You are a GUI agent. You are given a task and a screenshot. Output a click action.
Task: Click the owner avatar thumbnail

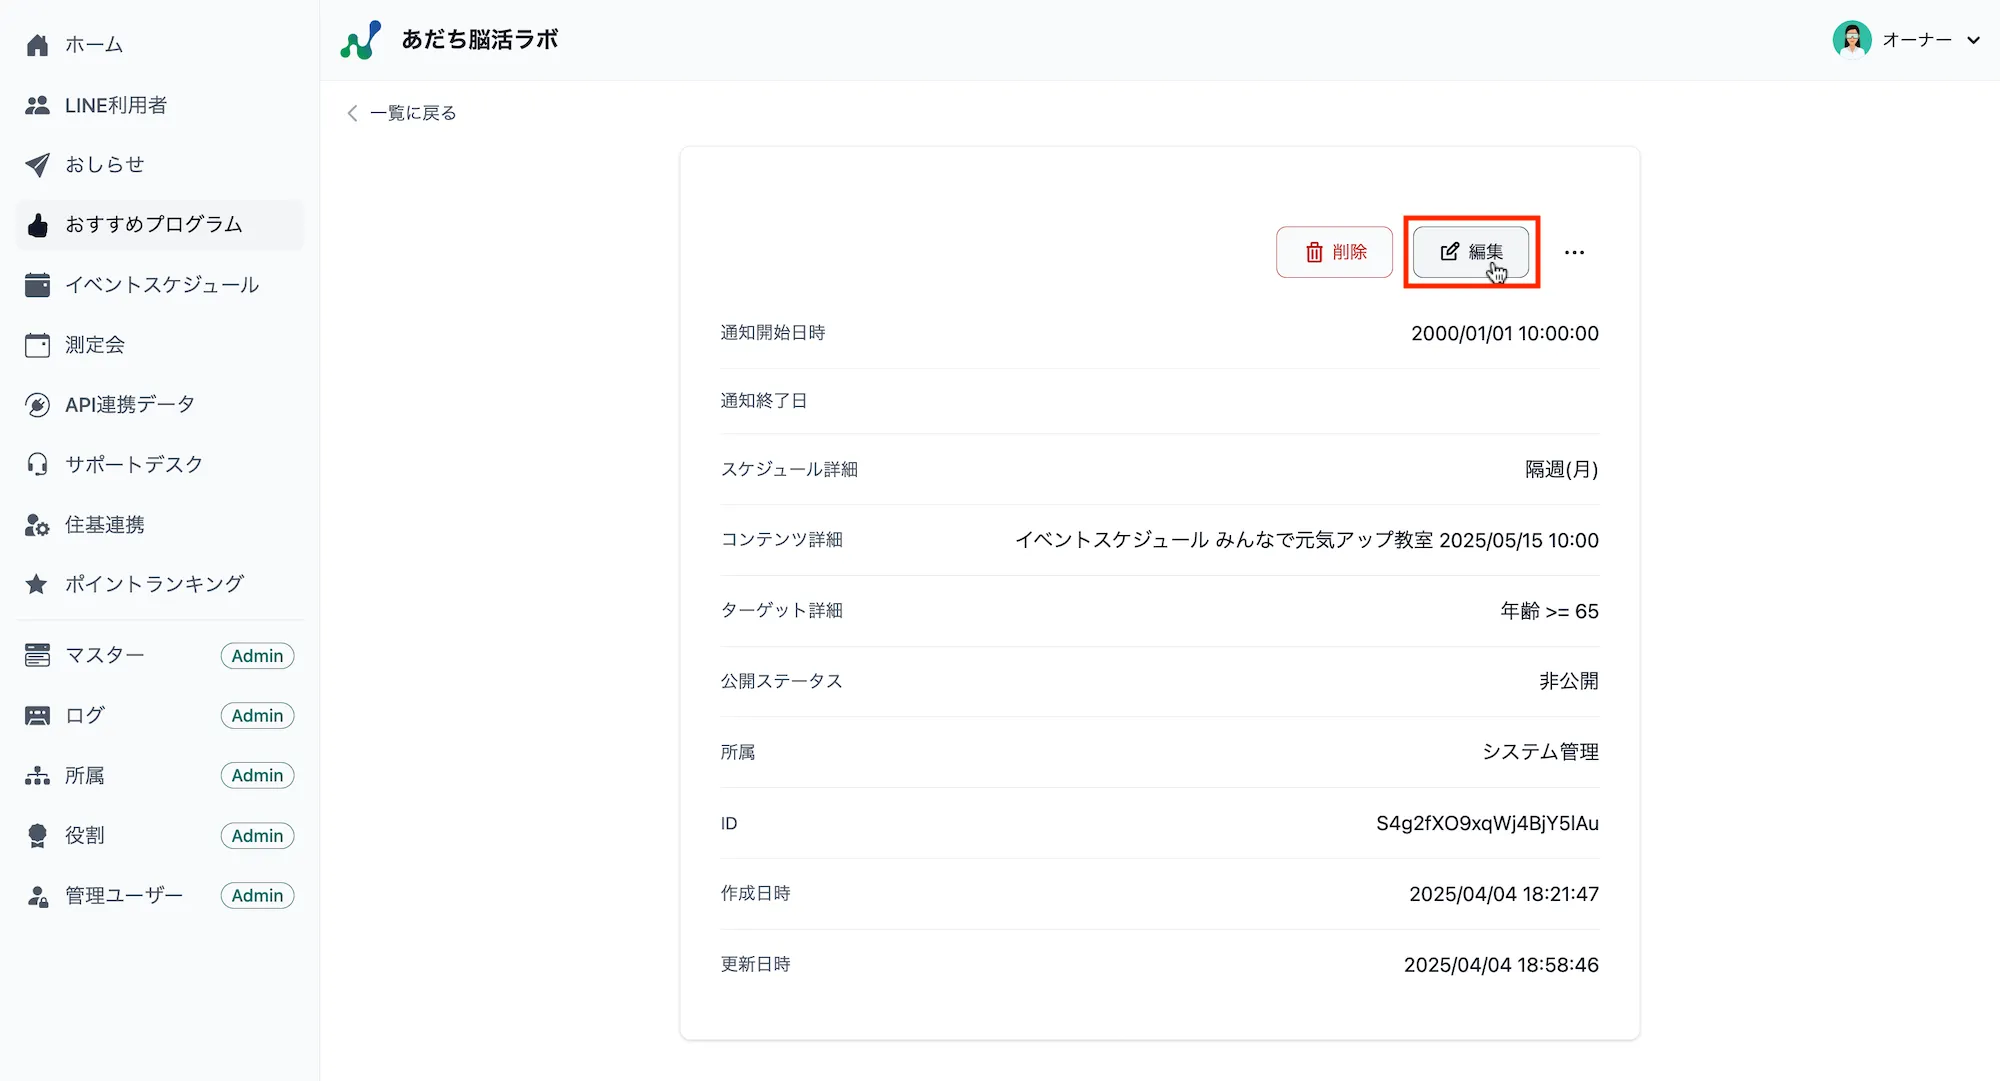click(x=1854, y=40)
